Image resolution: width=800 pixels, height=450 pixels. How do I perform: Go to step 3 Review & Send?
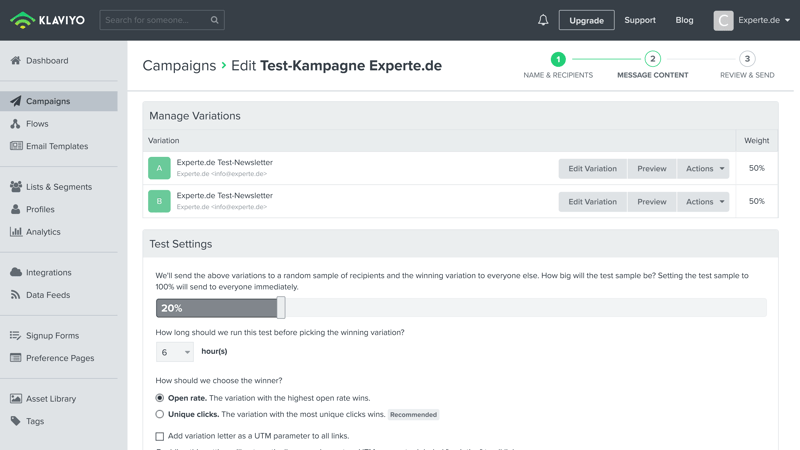746,59
